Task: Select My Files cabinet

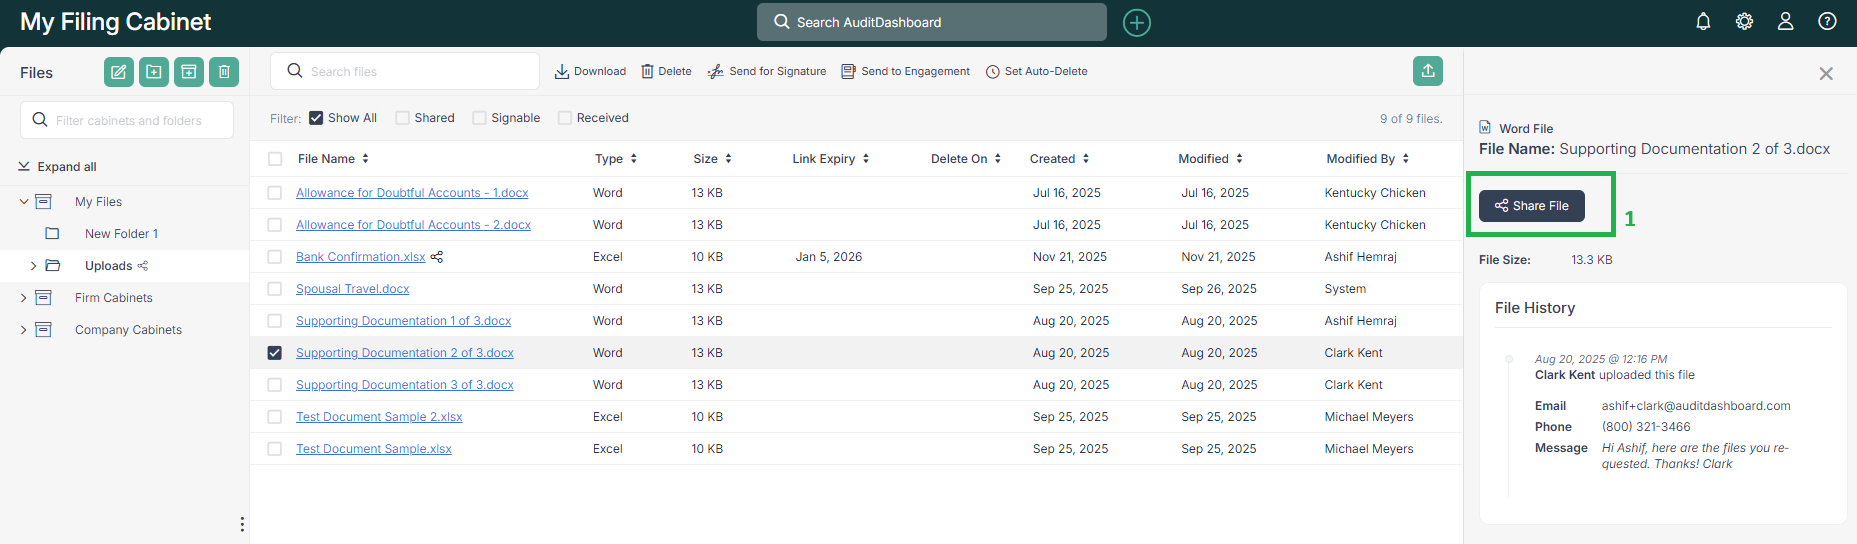Action: 98,202
